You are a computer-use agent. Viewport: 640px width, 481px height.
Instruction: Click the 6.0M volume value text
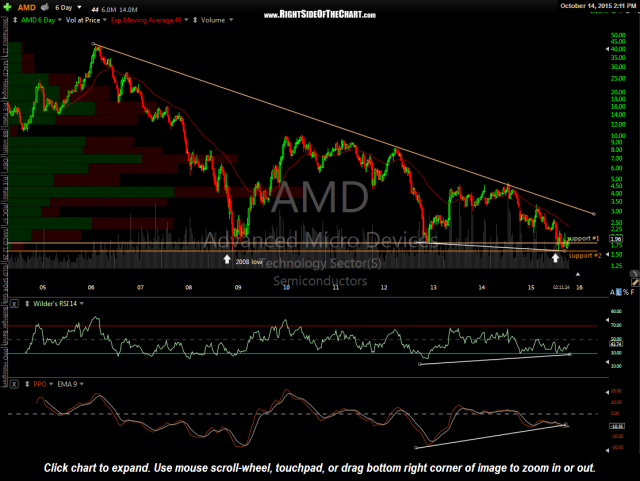click(108, 9)
